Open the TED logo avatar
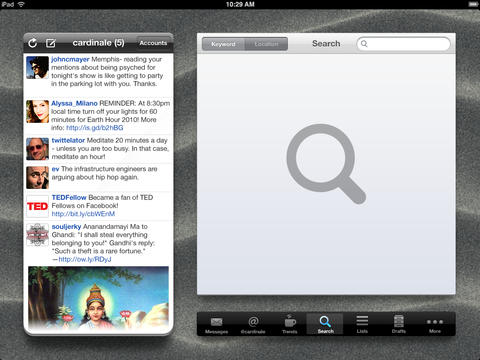Screen dimensions: 480x360 click(x=37, y=206)
